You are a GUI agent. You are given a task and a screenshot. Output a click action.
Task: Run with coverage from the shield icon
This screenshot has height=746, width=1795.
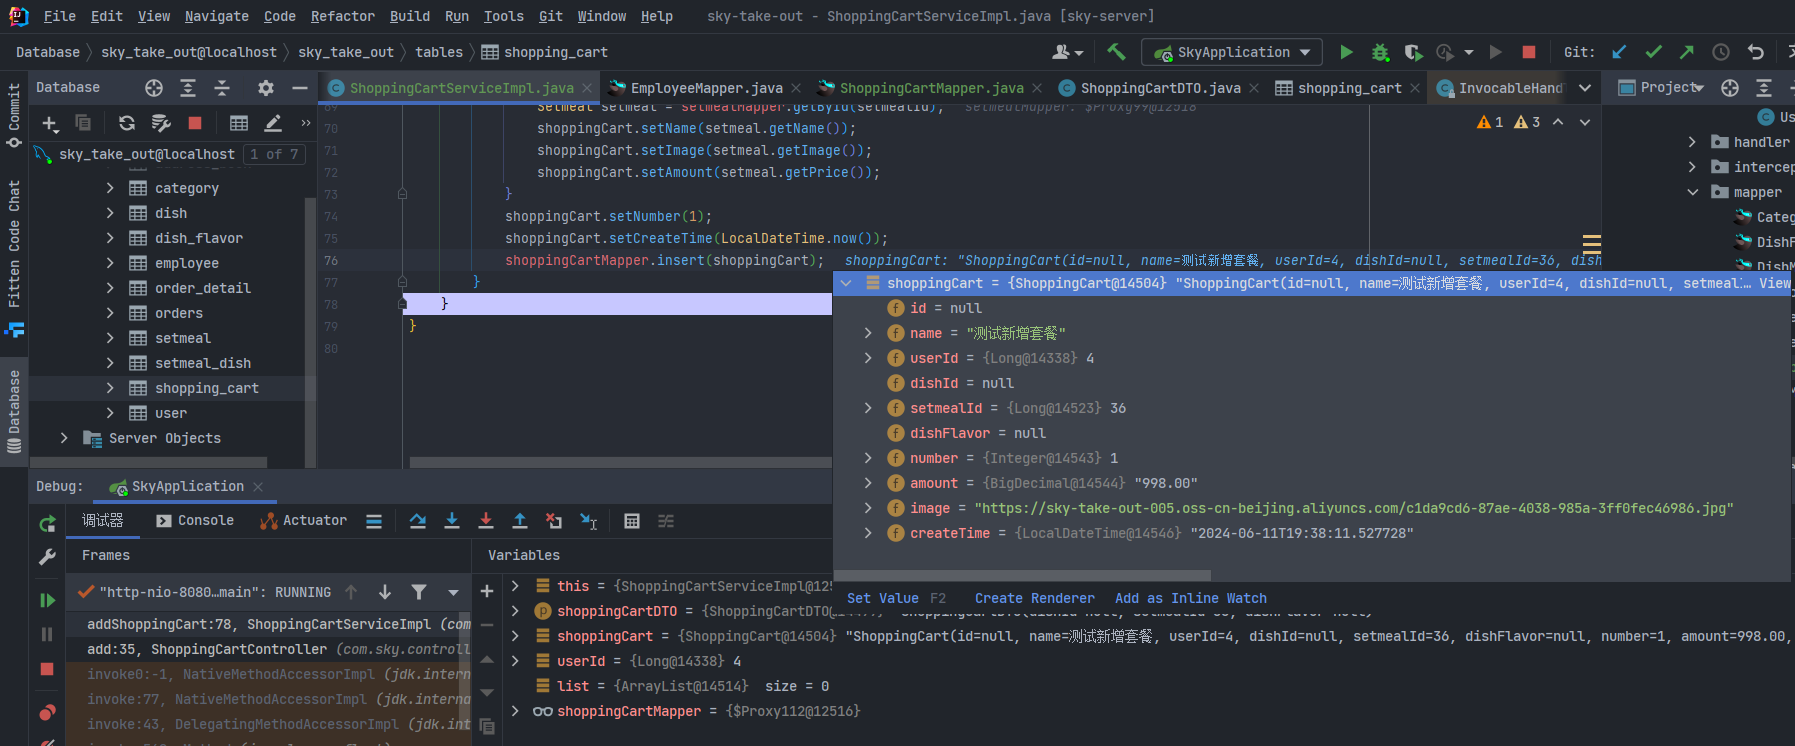(x=1413, y=52)
